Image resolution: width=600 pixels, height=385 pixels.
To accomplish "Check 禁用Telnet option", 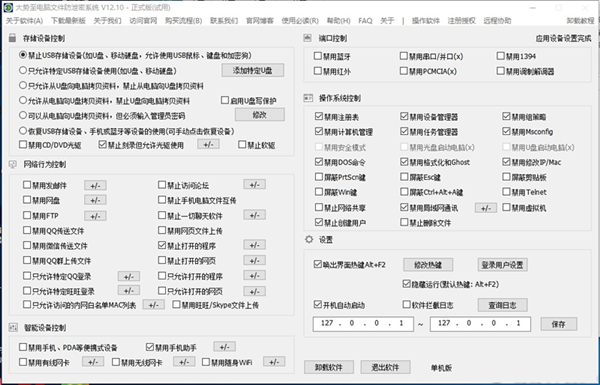I will pos(506,192).
